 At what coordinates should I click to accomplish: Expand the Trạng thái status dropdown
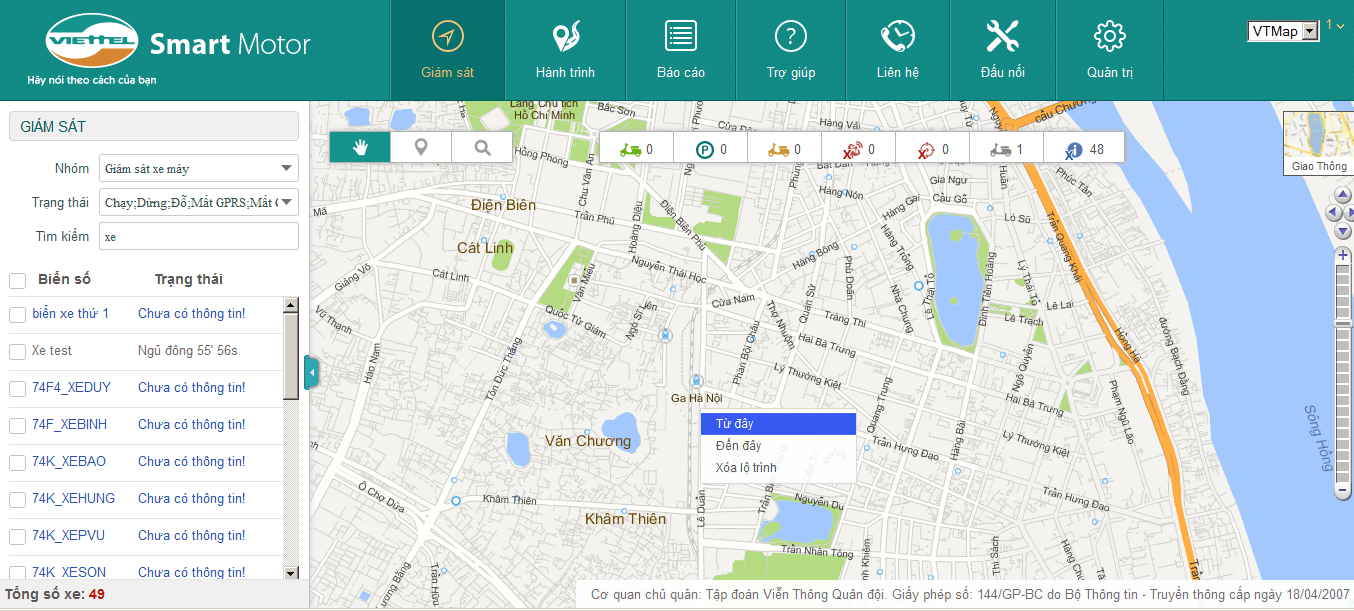tap(199, 203)
